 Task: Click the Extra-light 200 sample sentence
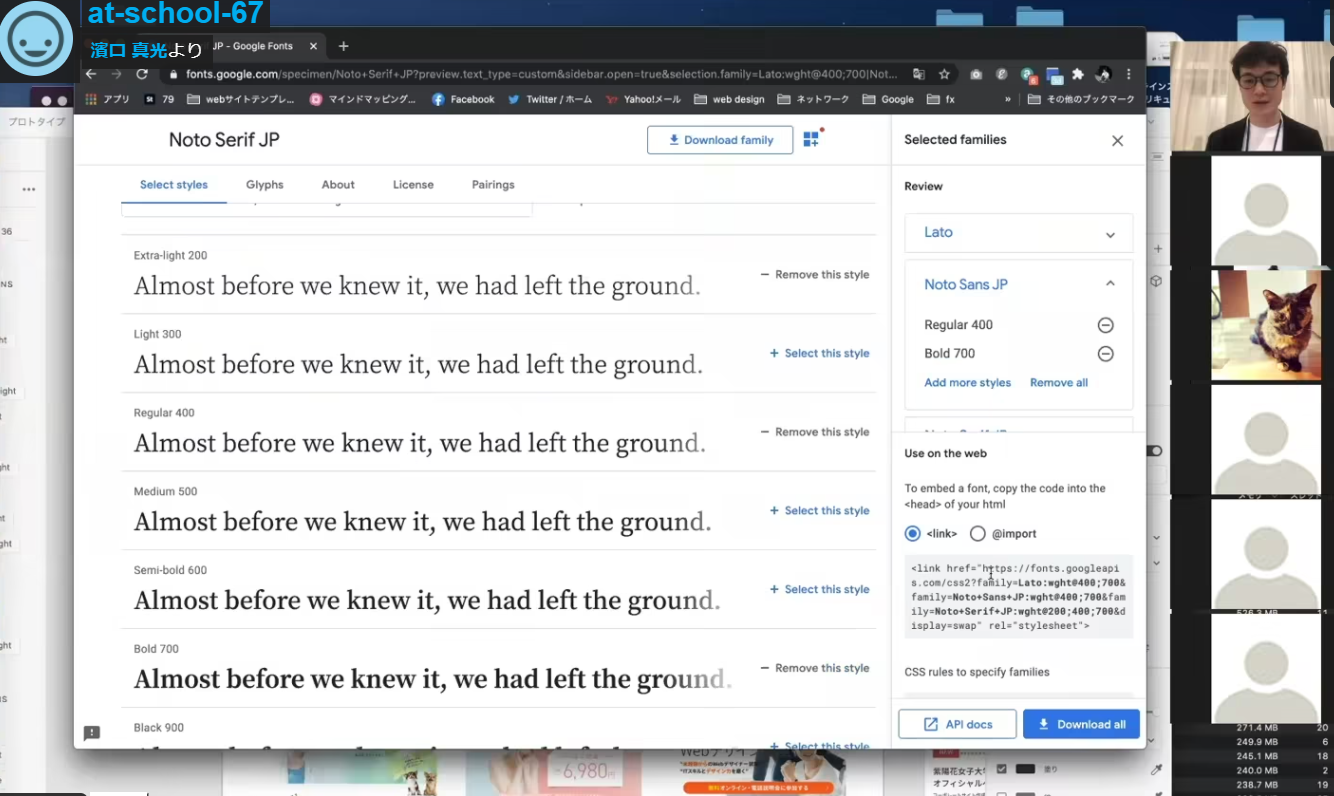pos(417,286)
